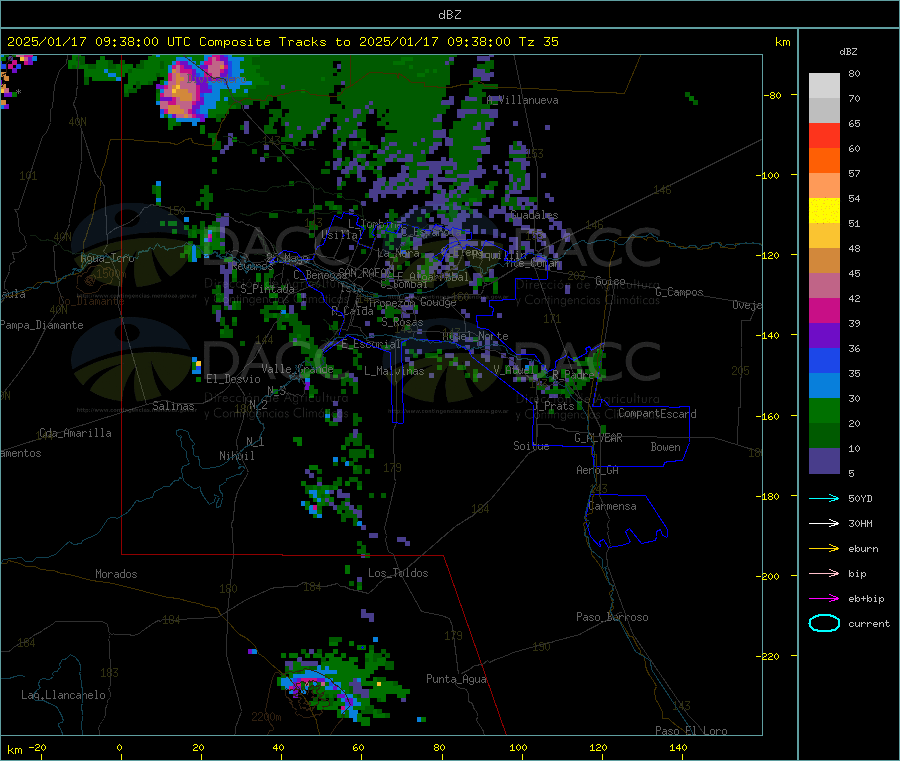Click the 'G_Campos' place label
The width and height of the screenshot is (900, 761).
(x=679, y=292)
